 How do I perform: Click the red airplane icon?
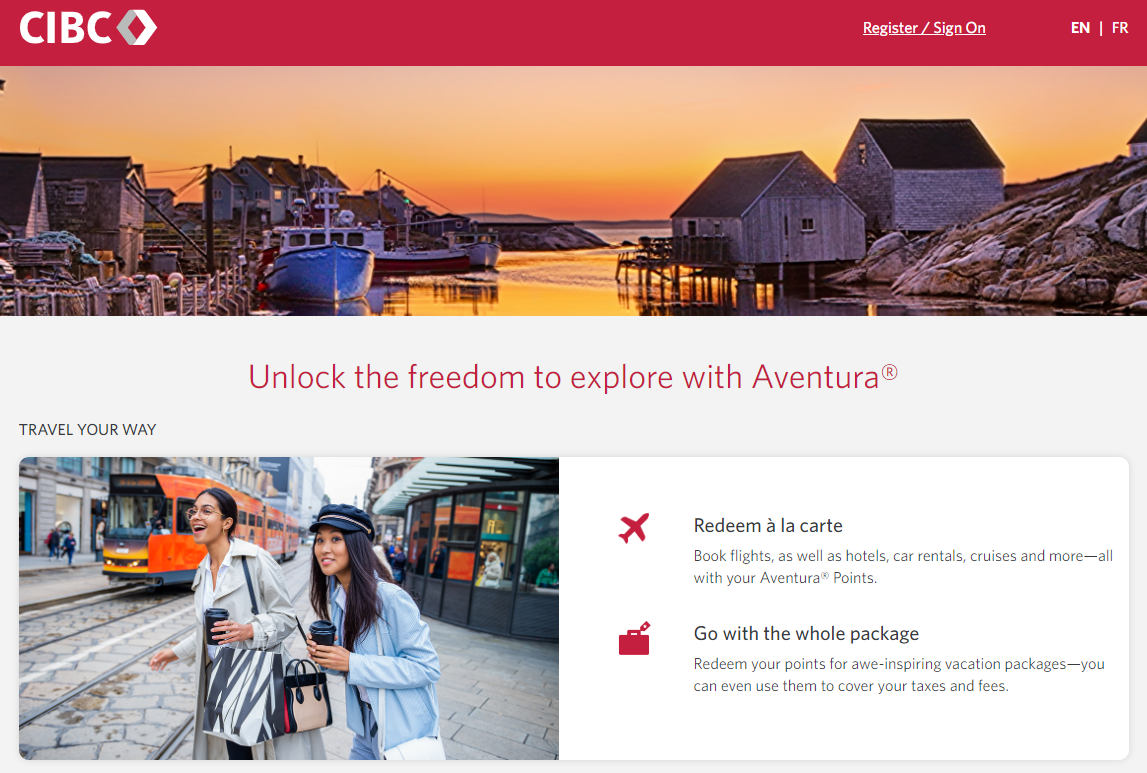click(x=633, y=528)
